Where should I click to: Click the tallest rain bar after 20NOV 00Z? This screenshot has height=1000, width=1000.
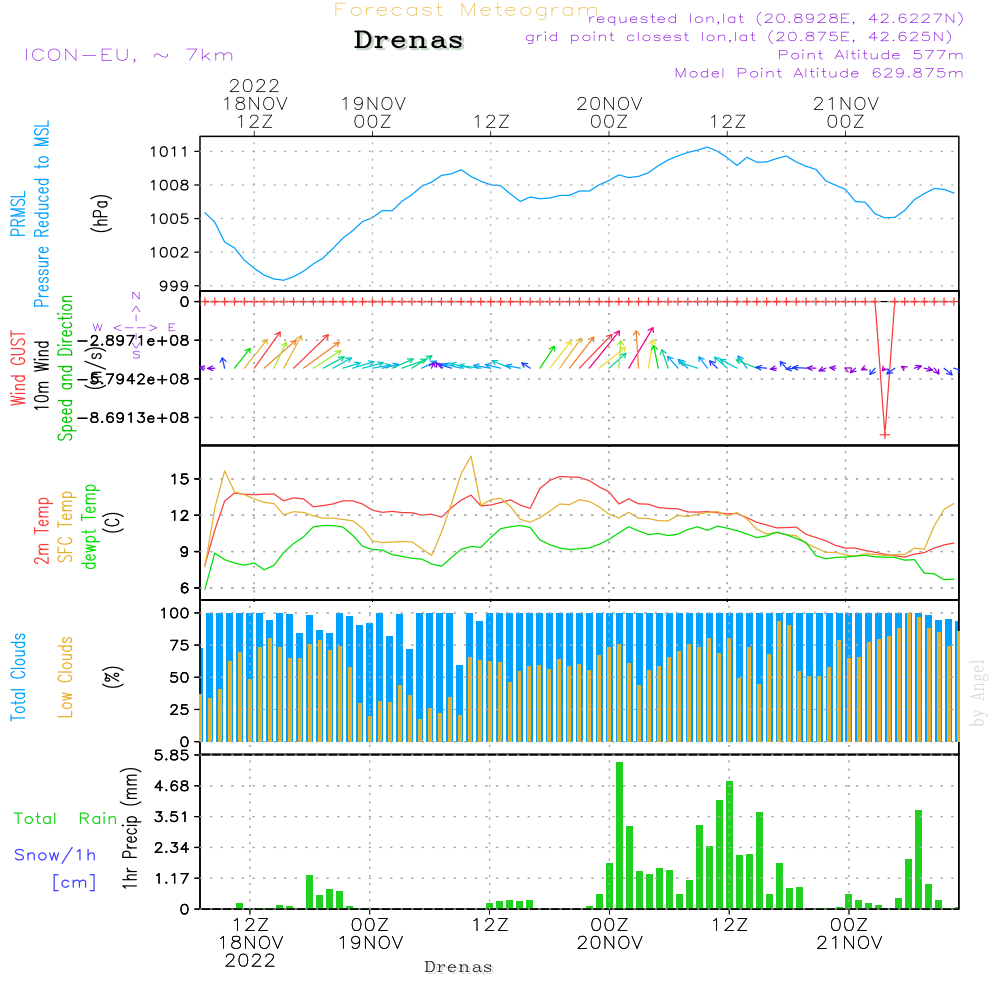tap(619, 835)
